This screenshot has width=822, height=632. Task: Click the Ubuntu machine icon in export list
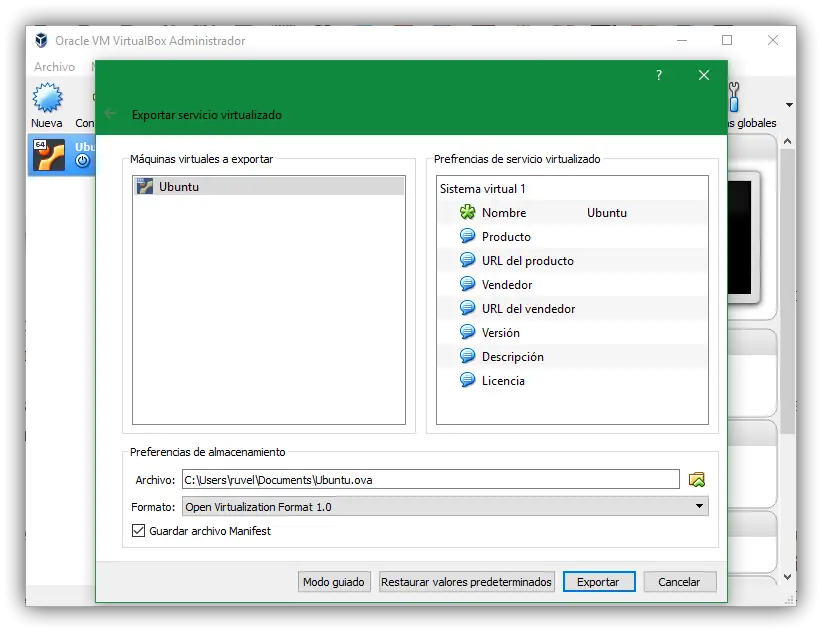[145, 186]
